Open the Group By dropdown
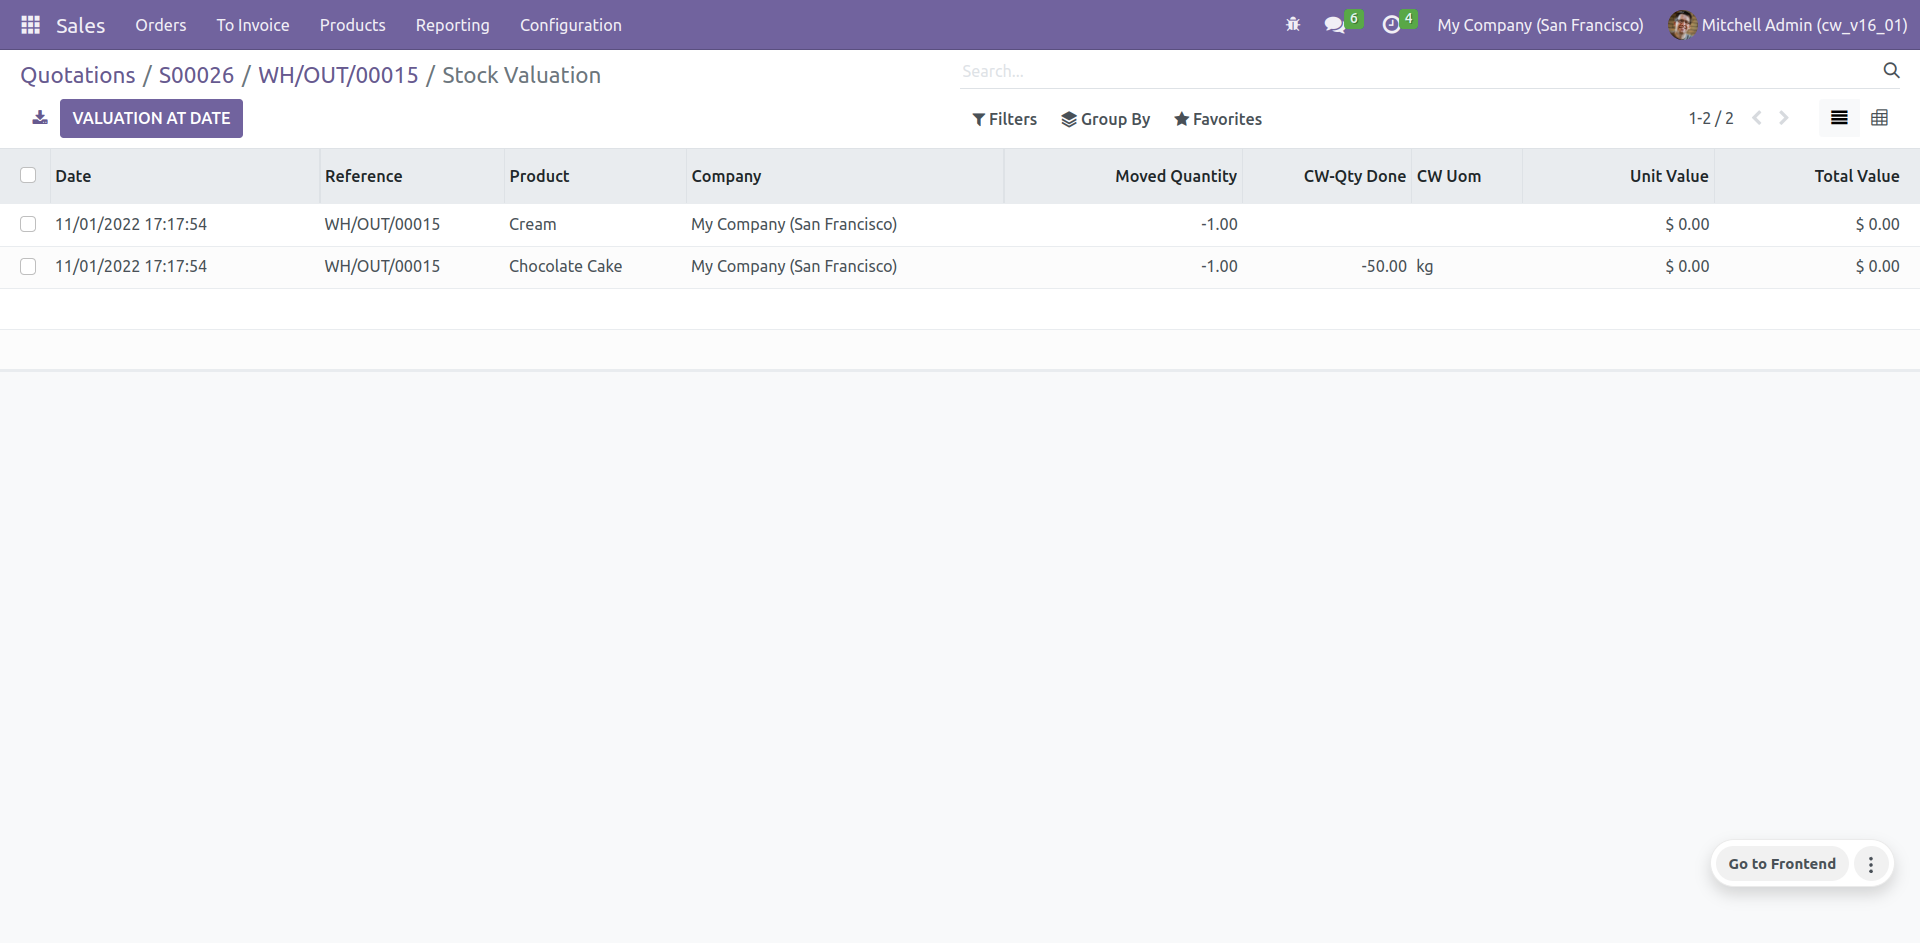The image size is (1920, 943). [1105, 119]
